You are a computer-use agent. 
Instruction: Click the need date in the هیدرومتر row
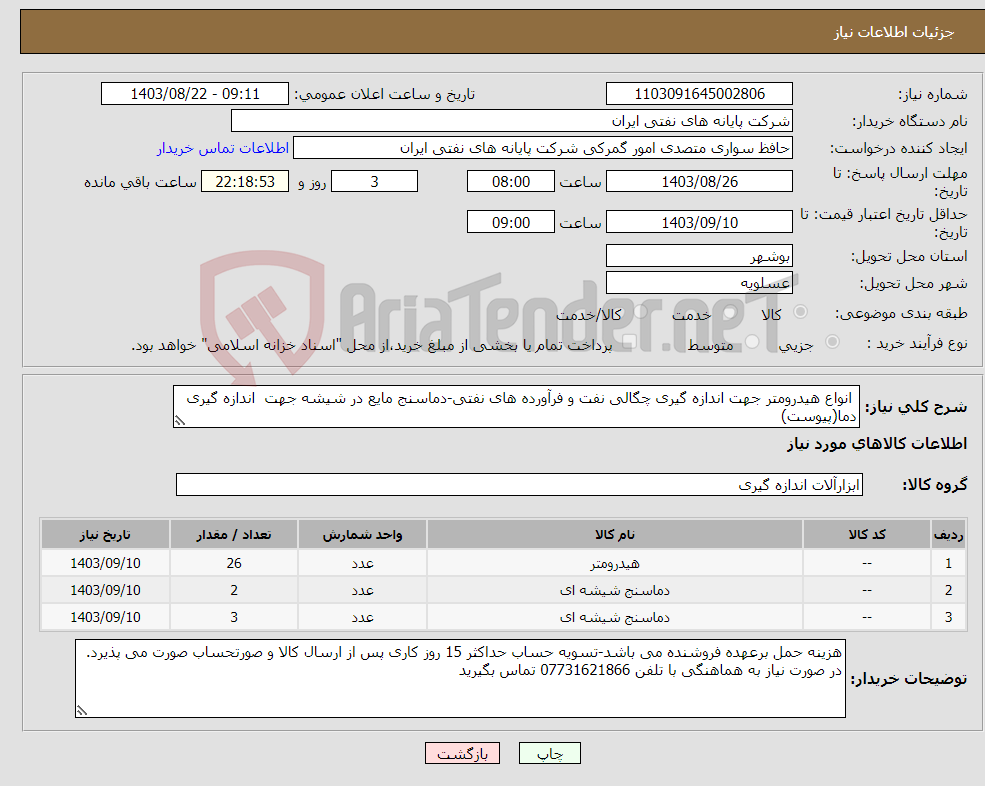tap(106, 563)
